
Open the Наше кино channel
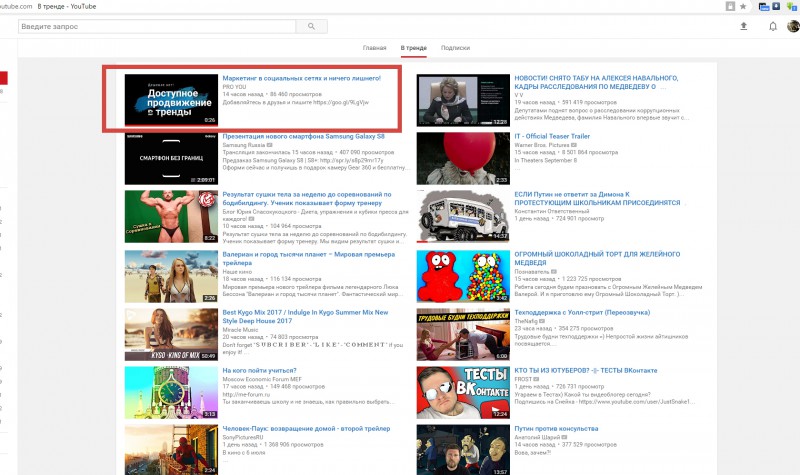(237, 271)
